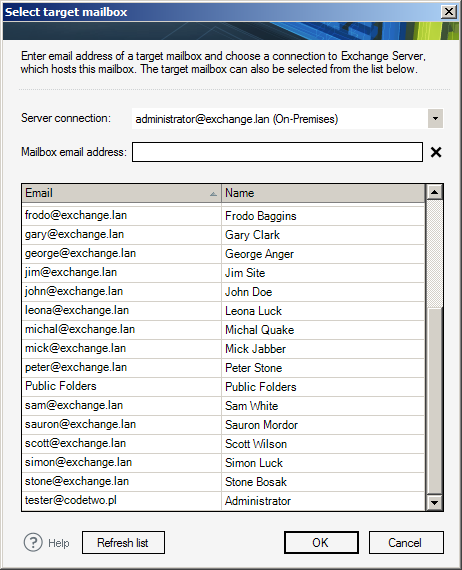The width and height of the screenshot is (462, 570).
Task: Click the name Simon Luck
Action: (x=254, y=463)
